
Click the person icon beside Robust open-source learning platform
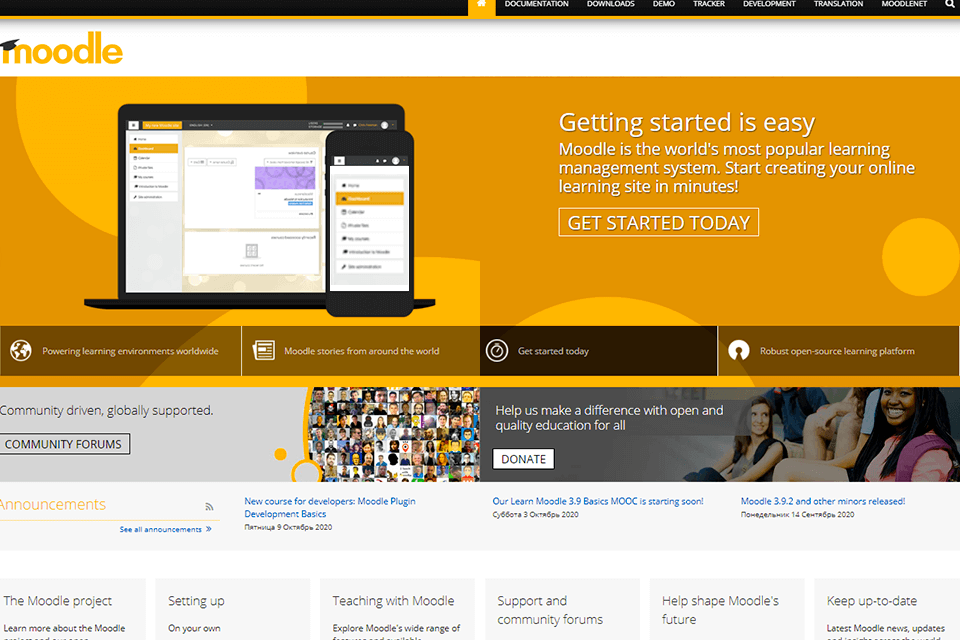tap(738, 351)
